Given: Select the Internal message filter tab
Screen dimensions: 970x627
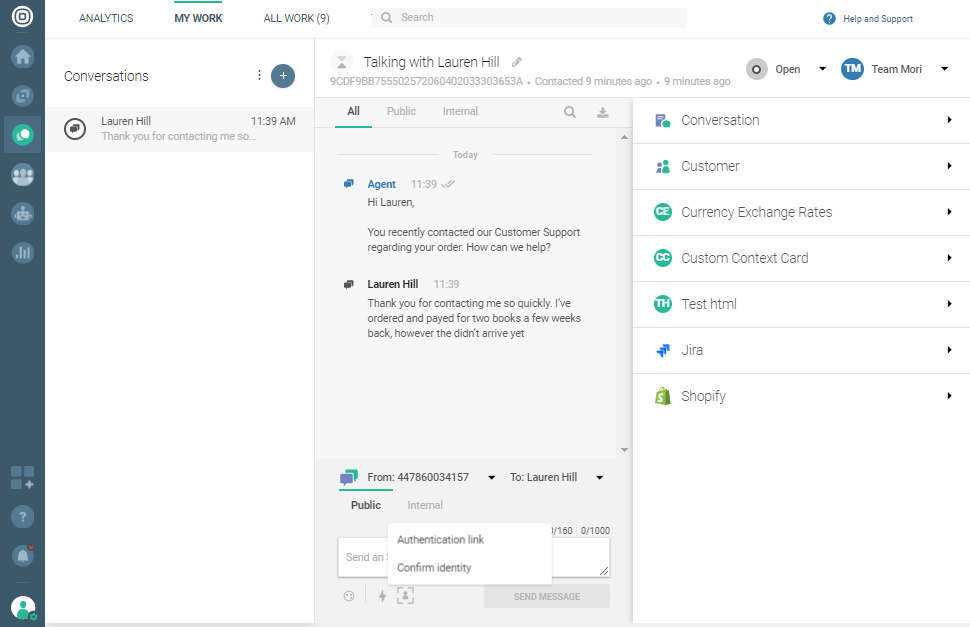Looking at the screenshot, I should (460, 112).
